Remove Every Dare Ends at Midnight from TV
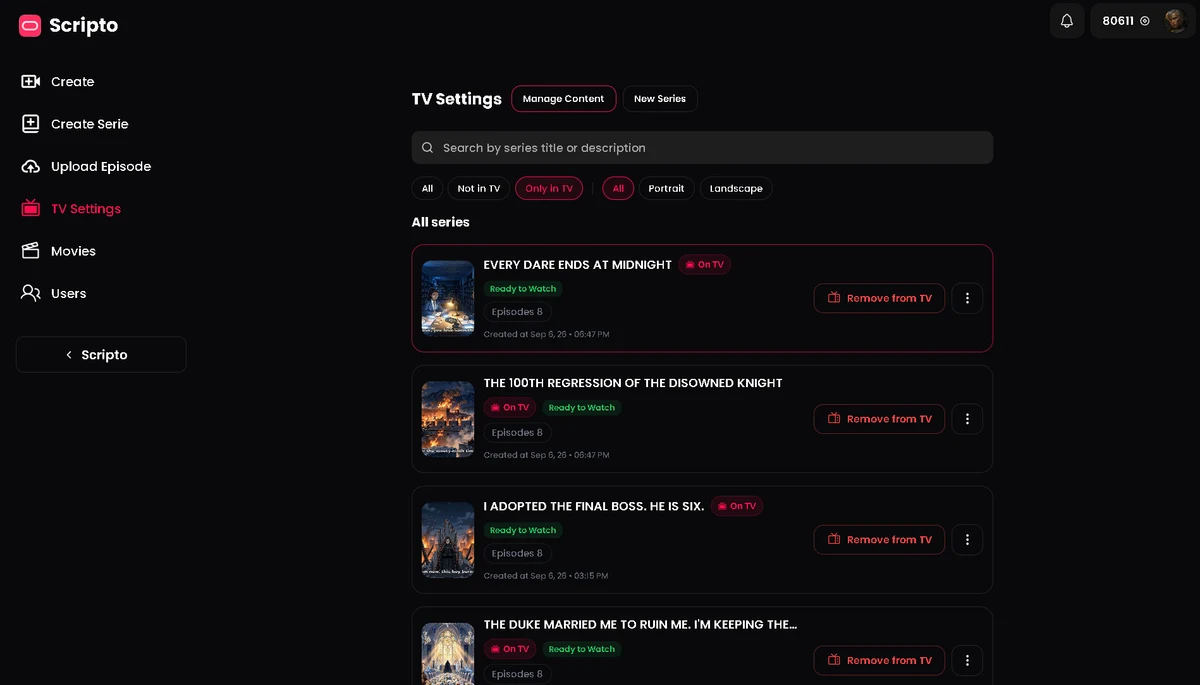 [879, 298]
